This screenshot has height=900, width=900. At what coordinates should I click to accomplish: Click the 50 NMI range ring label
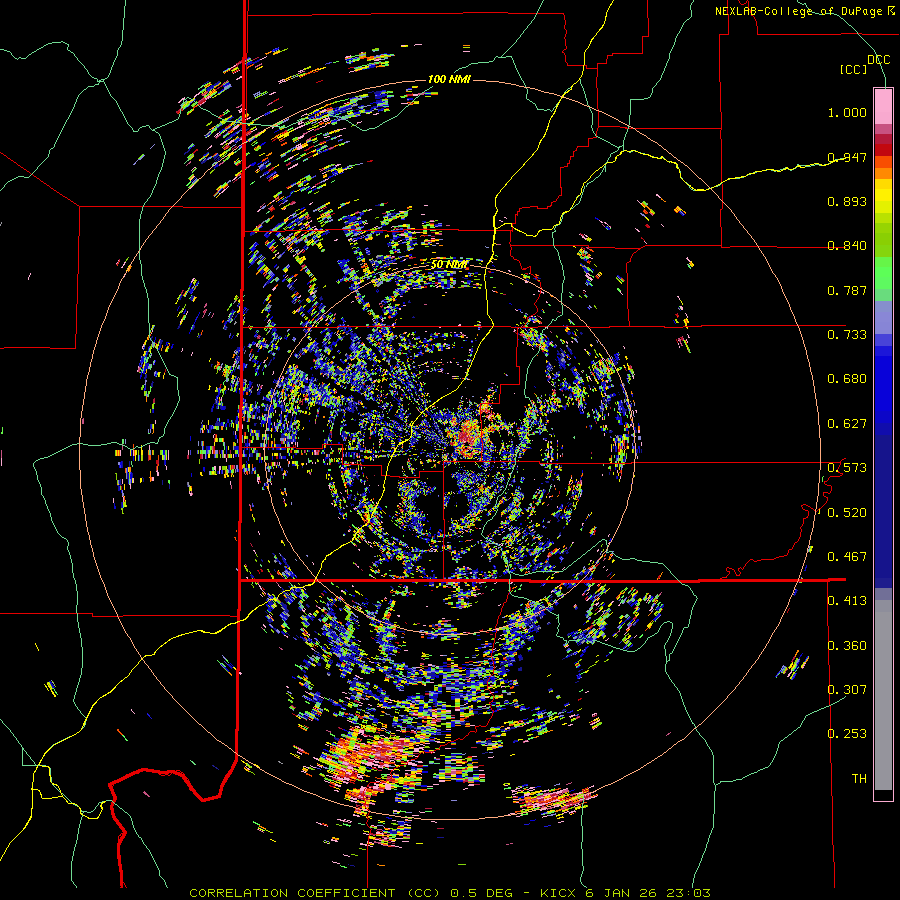[x=449, y=265]
